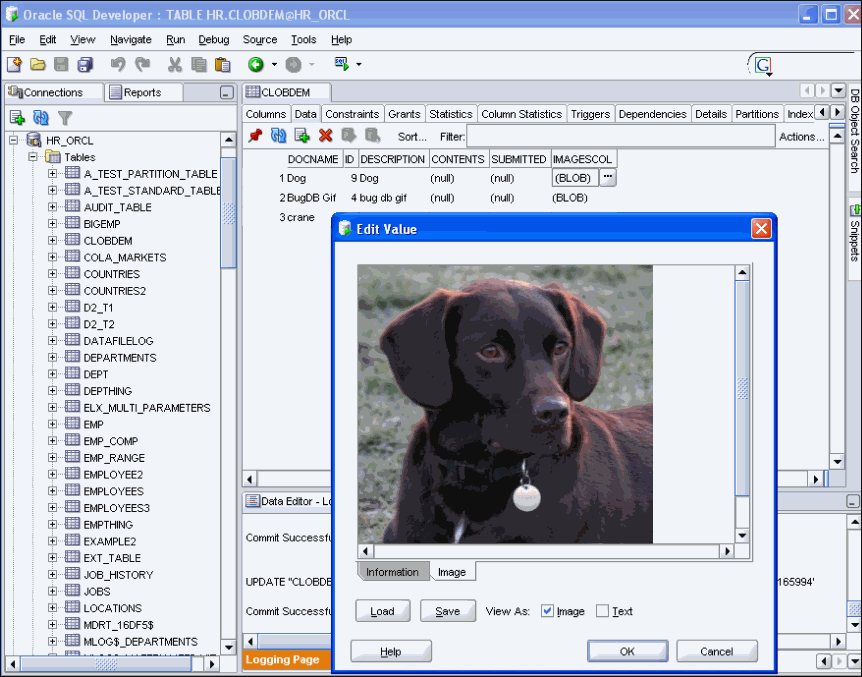Click the New document toolbar icon
This screenshot has height=677, width=862.
(x=14, y=64)
